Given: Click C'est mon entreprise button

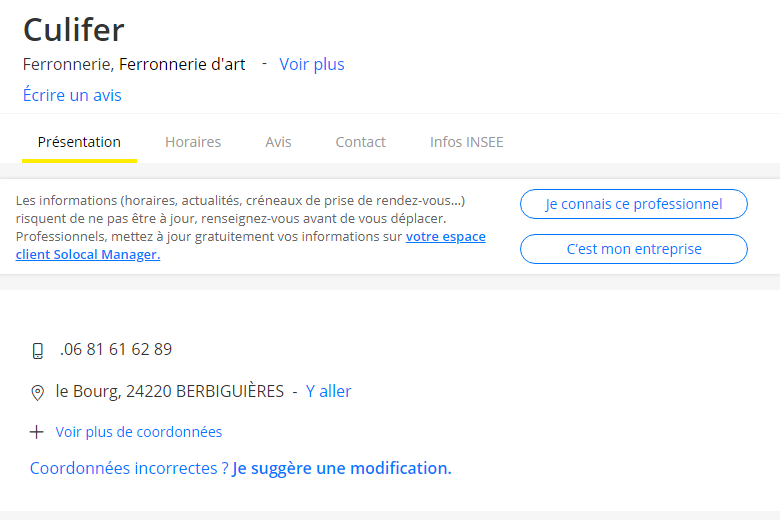Looking at the screenshot, I should 634,249.
